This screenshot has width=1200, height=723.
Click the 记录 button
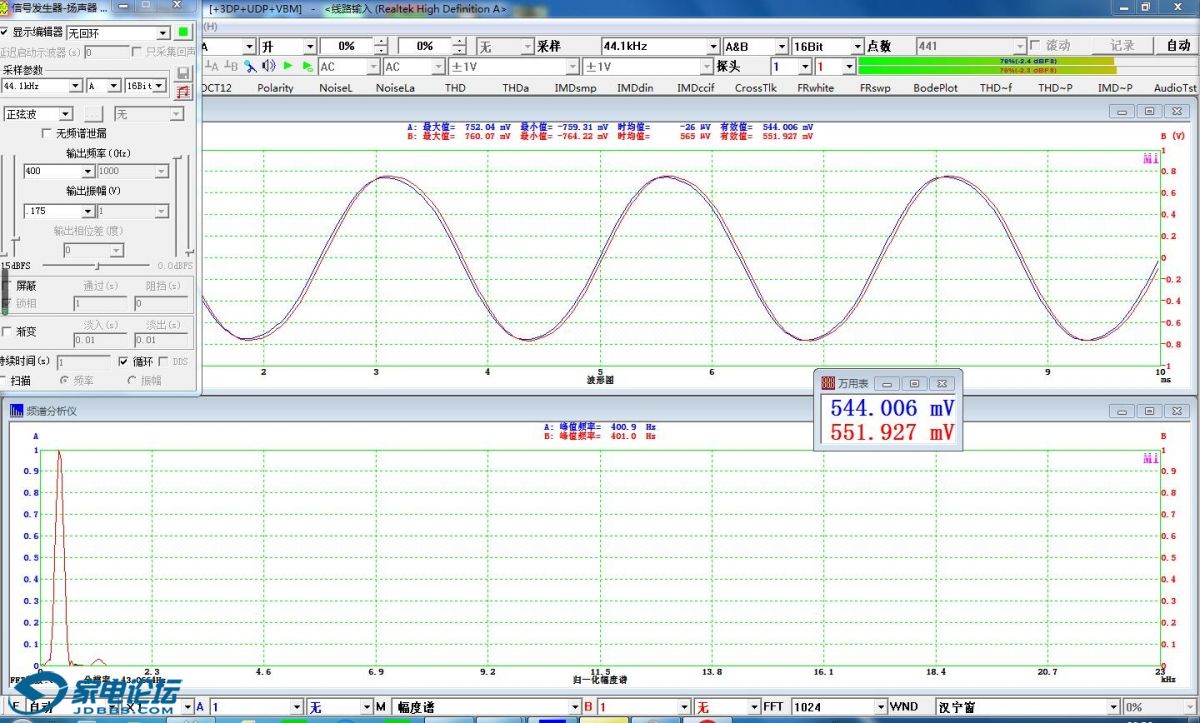point(1122,46)
